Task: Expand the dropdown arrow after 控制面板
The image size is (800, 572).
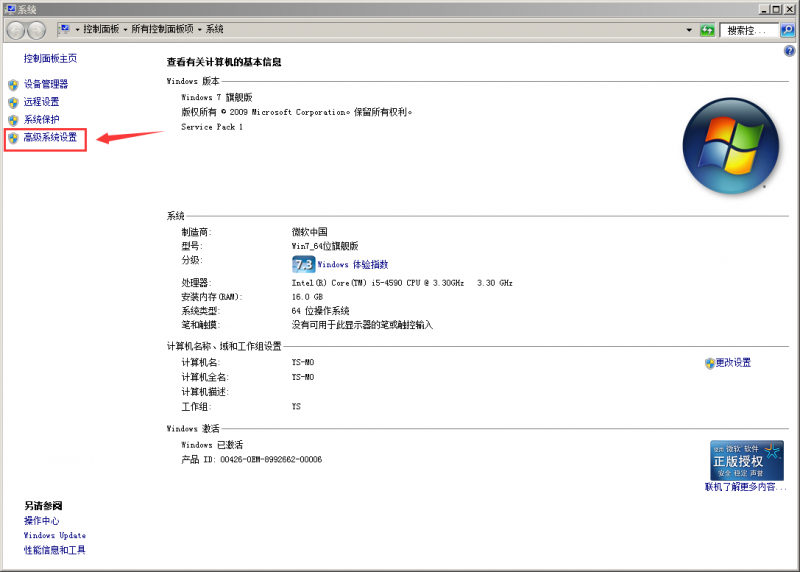Action: 125,30
